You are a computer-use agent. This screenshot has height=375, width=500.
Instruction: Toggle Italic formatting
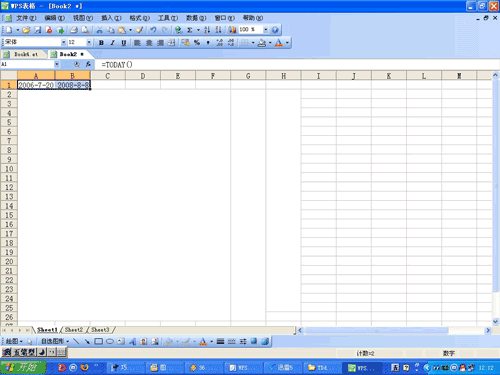pos(112,42)
